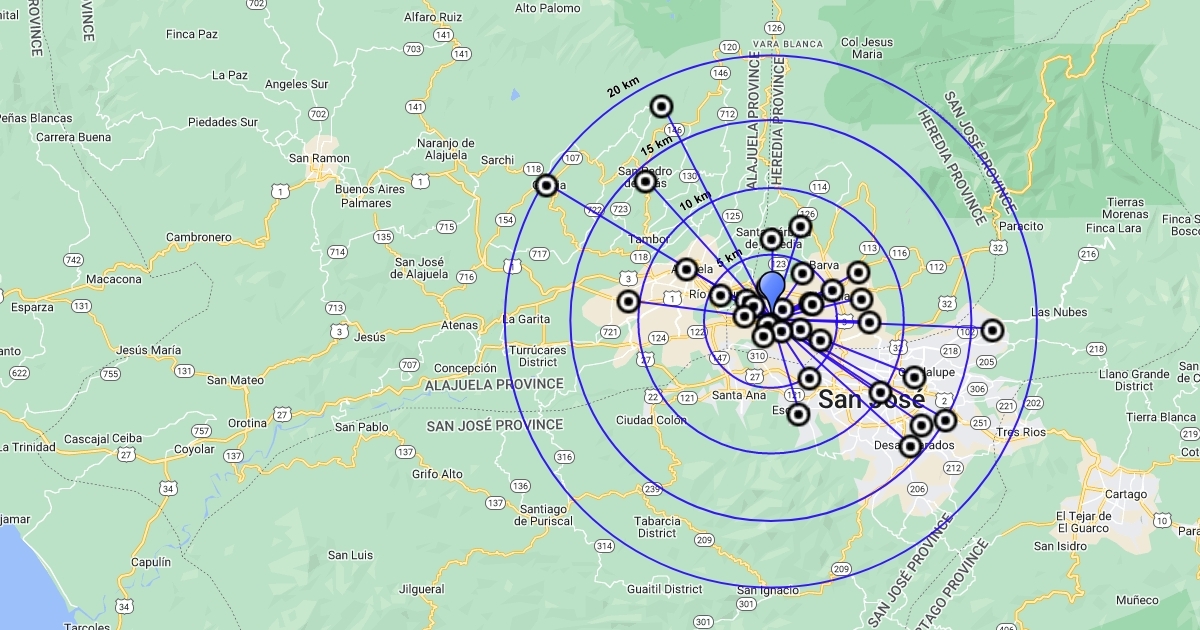Select the marker over the Alajuela label
Viewport: 1200px width, 630px height.
tap(686, 269)
